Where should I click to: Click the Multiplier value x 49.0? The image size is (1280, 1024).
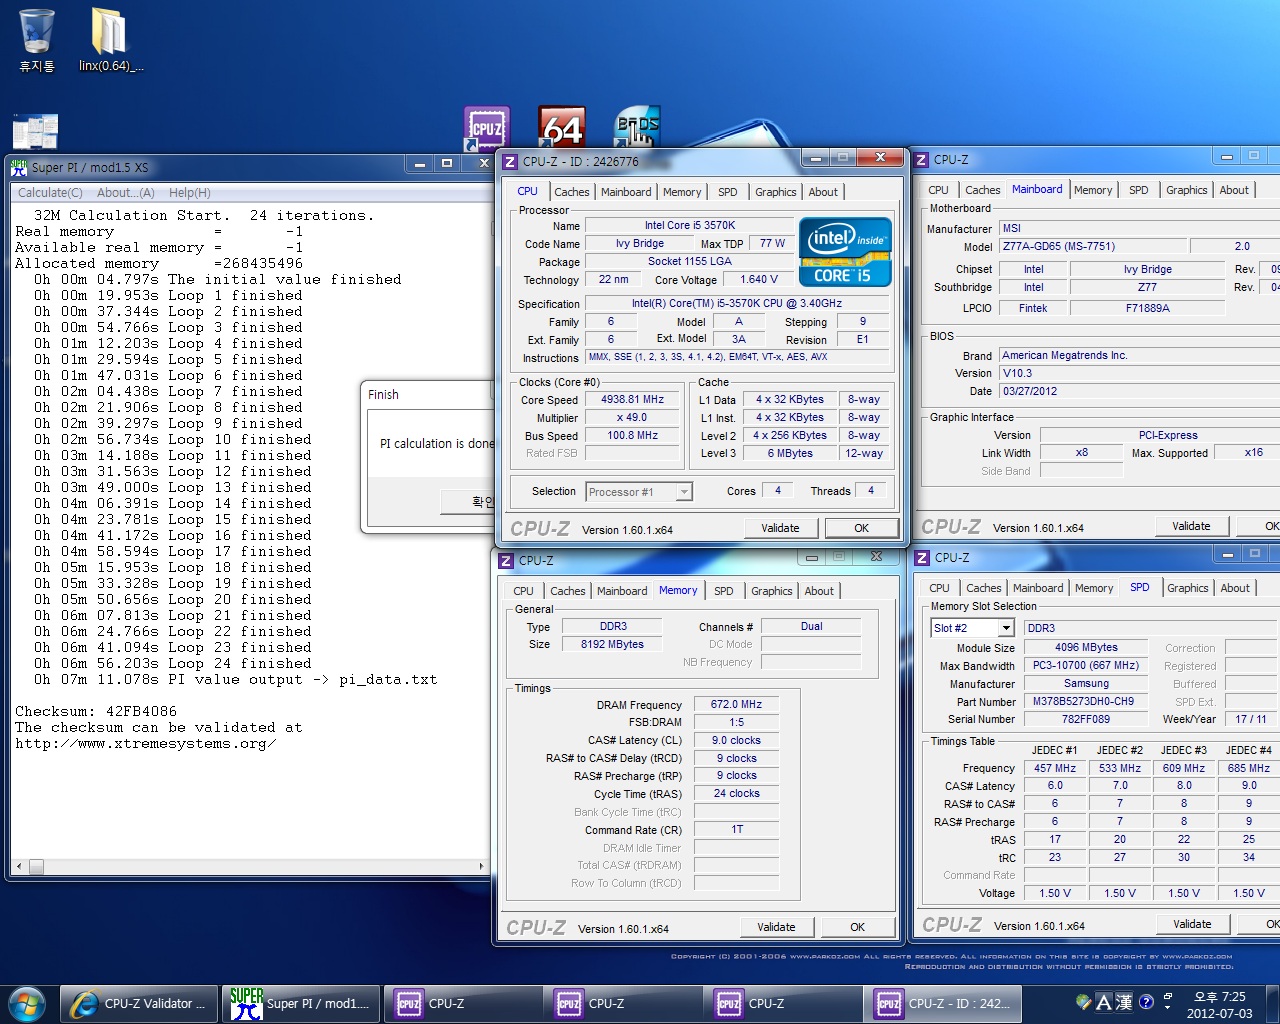tap(632, 417)
